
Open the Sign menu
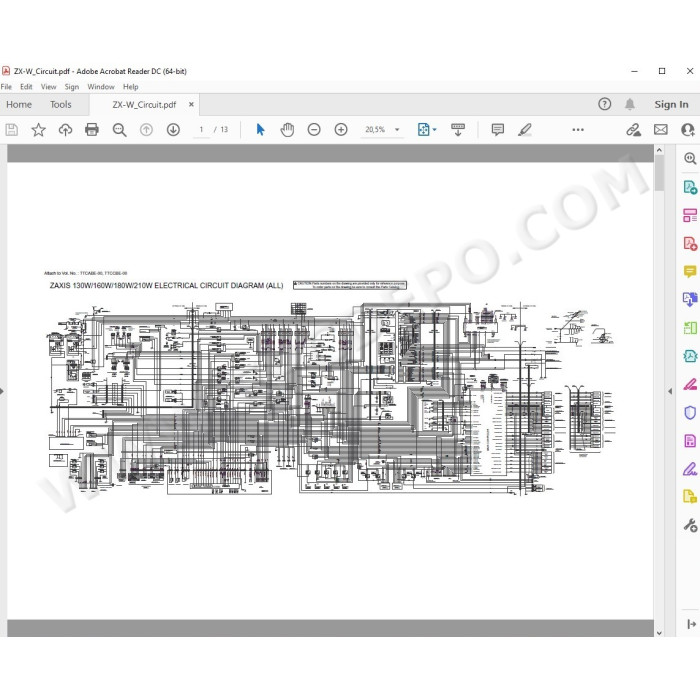point(71,87)
